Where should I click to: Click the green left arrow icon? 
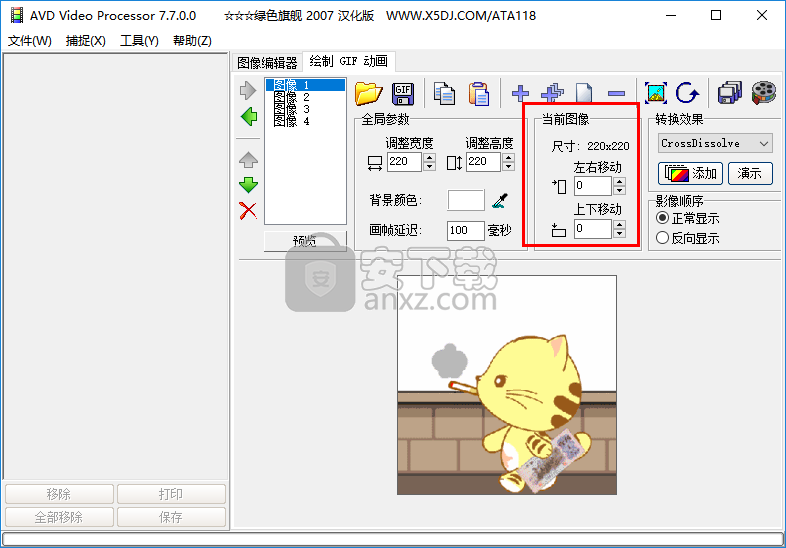[249, 117]
